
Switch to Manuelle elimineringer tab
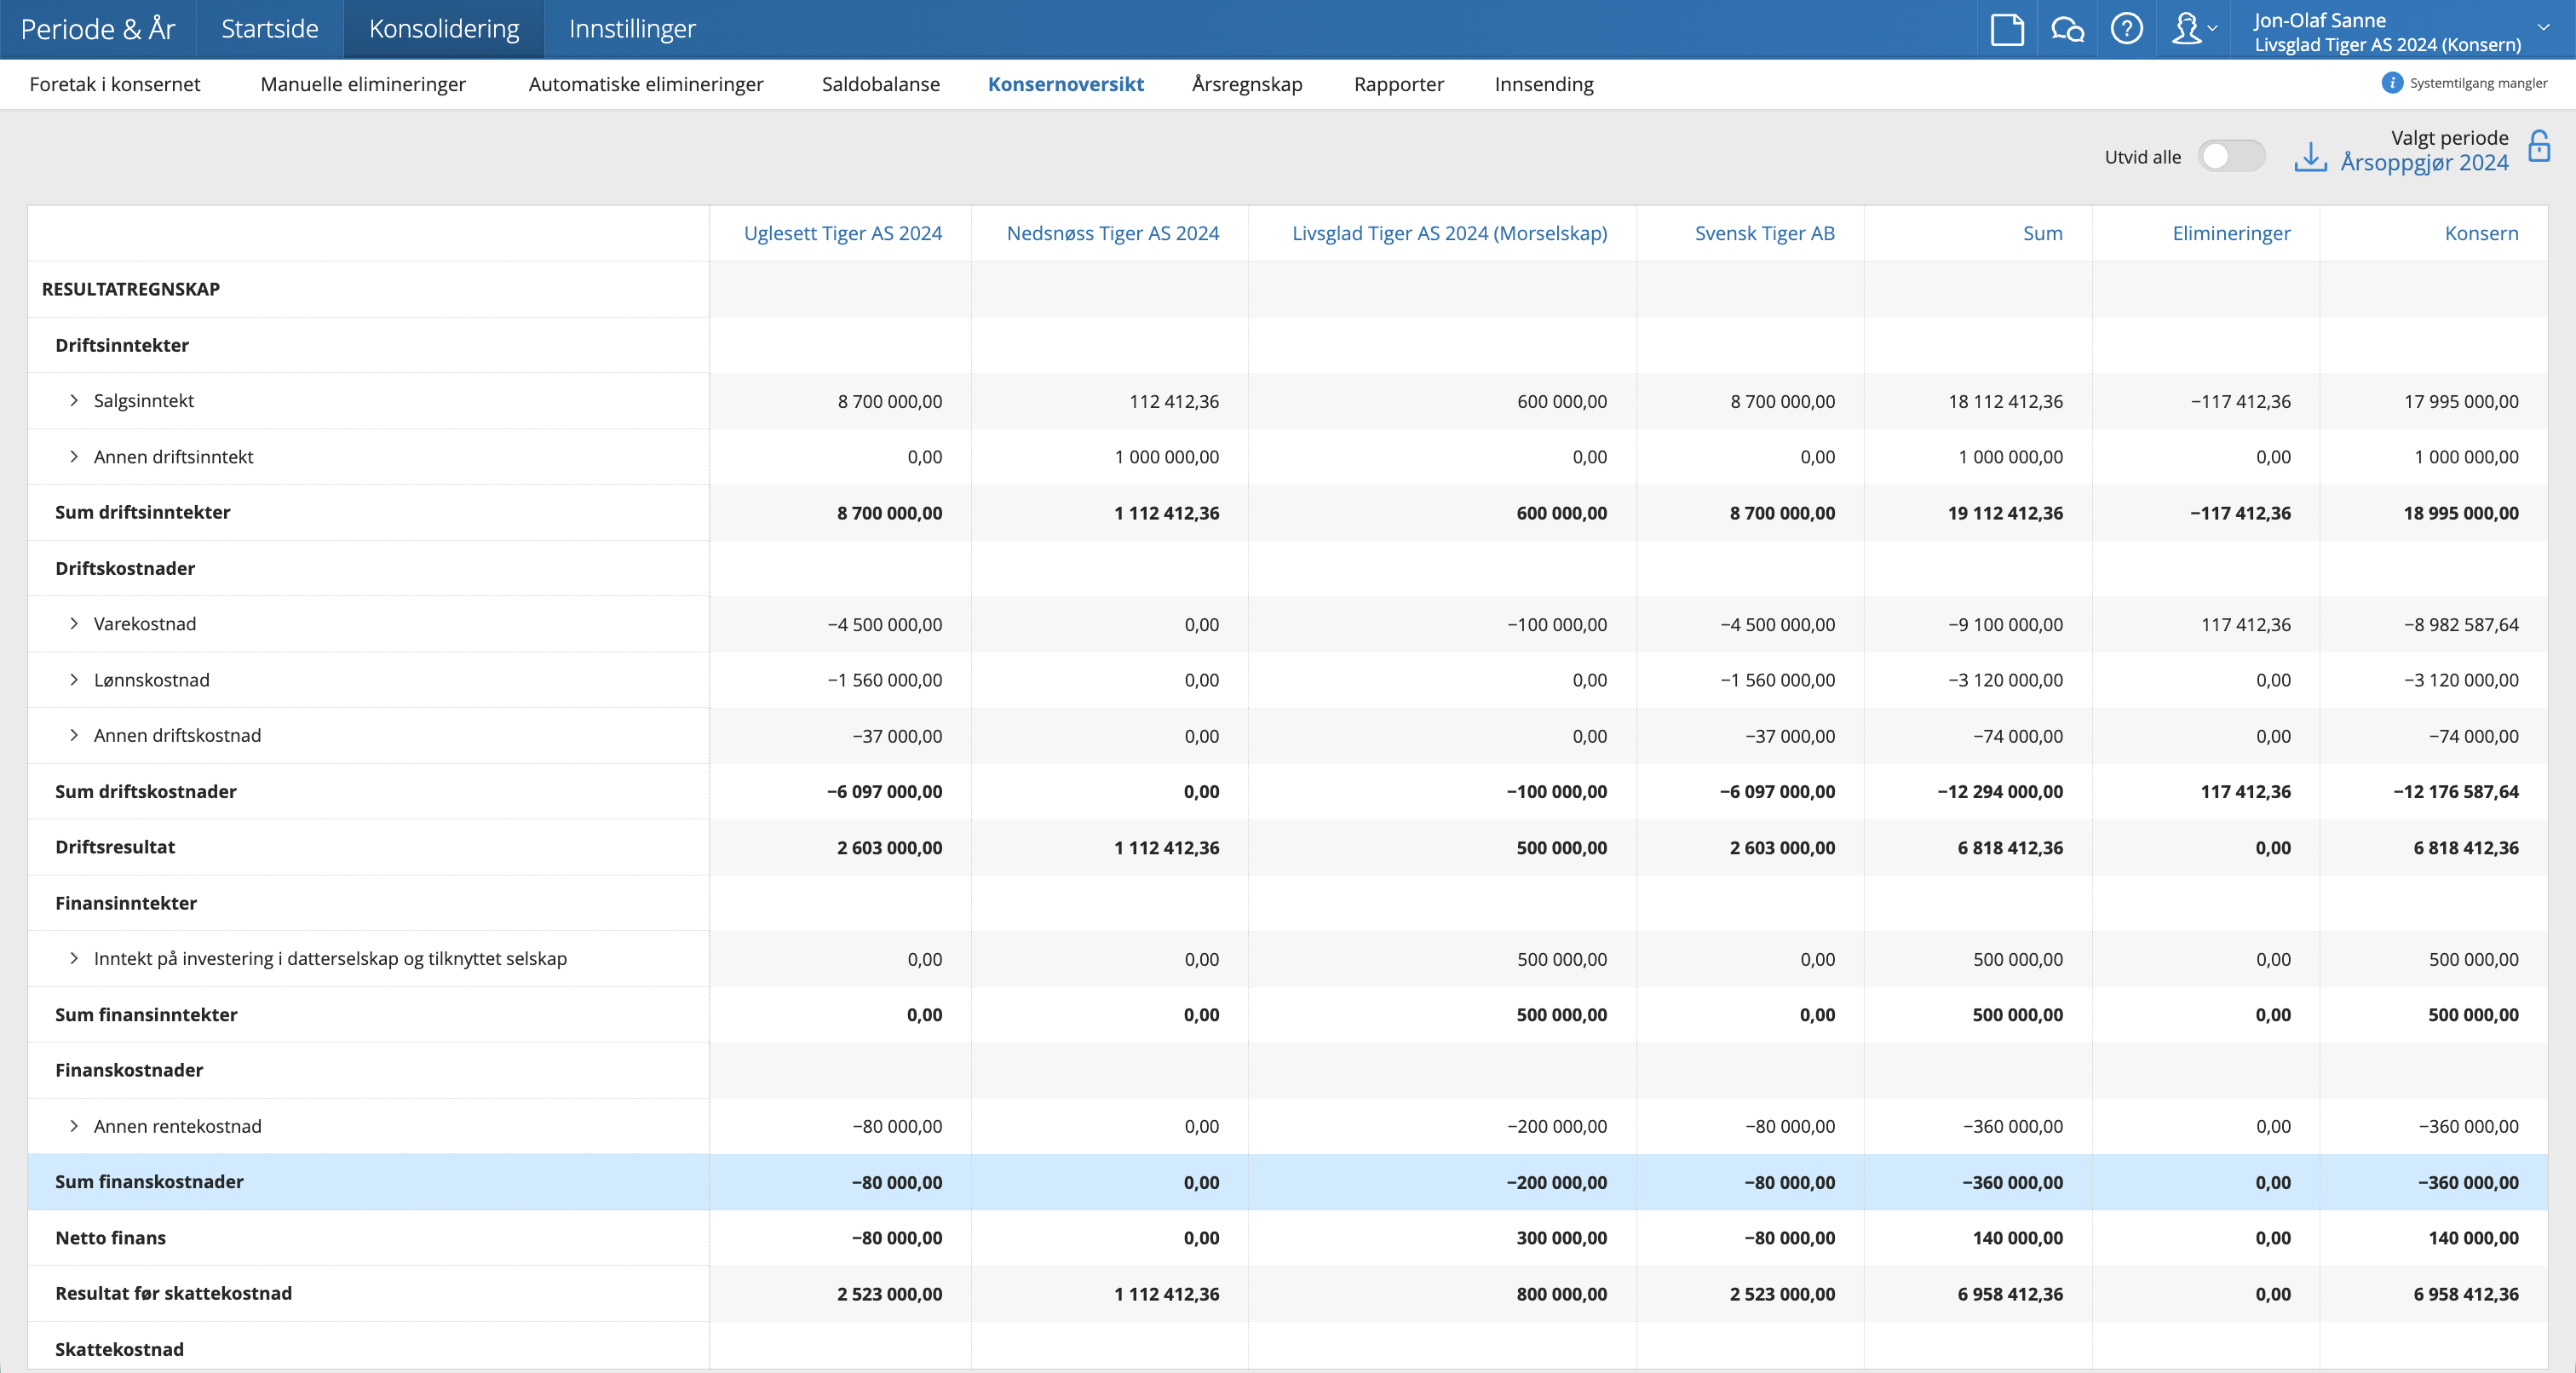pos(363,84)
